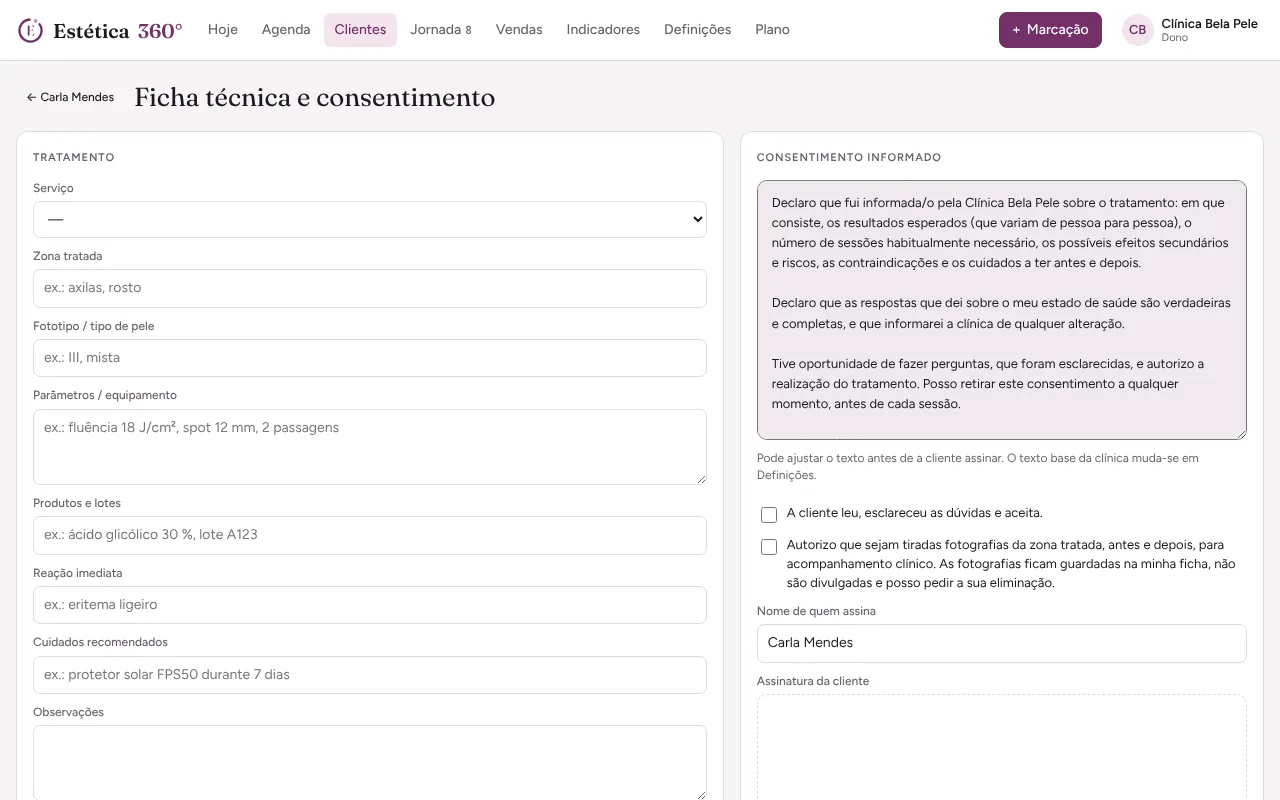Click inside the consent text area
Screen dimensions: 1280x800
coord(1002,310)
